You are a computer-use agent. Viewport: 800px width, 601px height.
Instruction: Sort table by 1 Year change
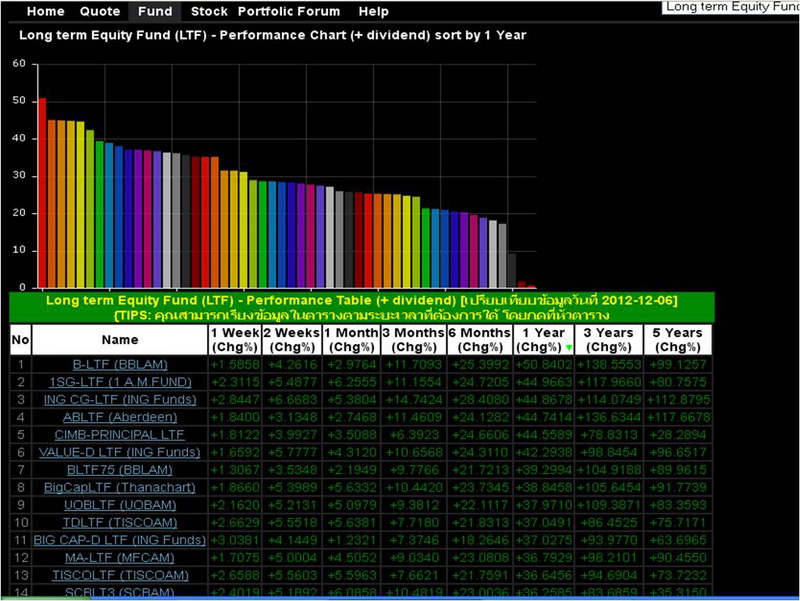pos(543,340)
